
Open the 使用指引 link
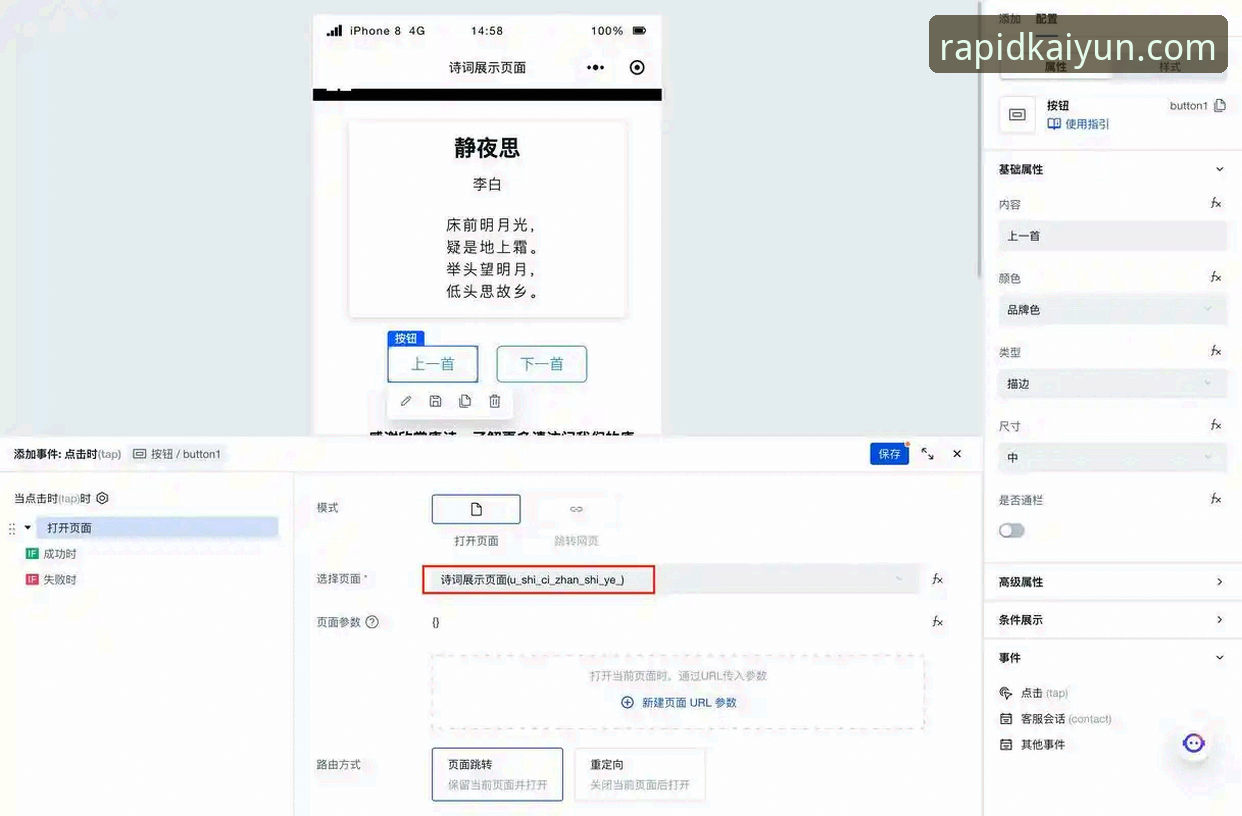pos(1078,124)
